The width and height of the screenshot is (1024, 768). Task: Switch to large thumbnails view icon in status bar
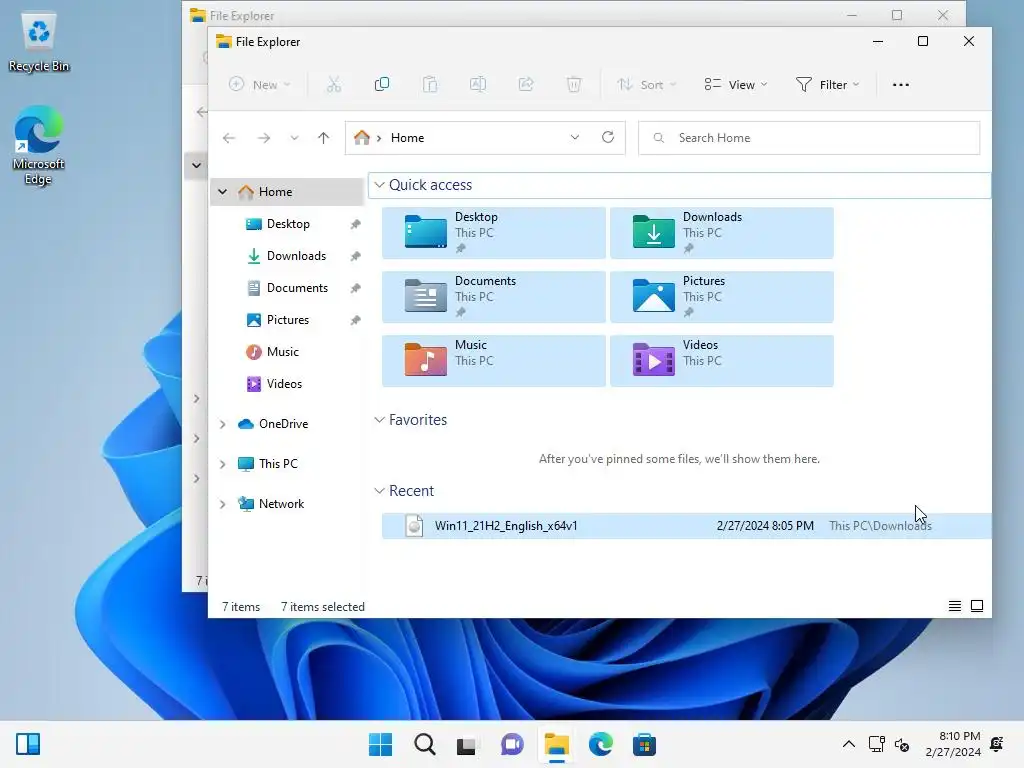[977, 606]
